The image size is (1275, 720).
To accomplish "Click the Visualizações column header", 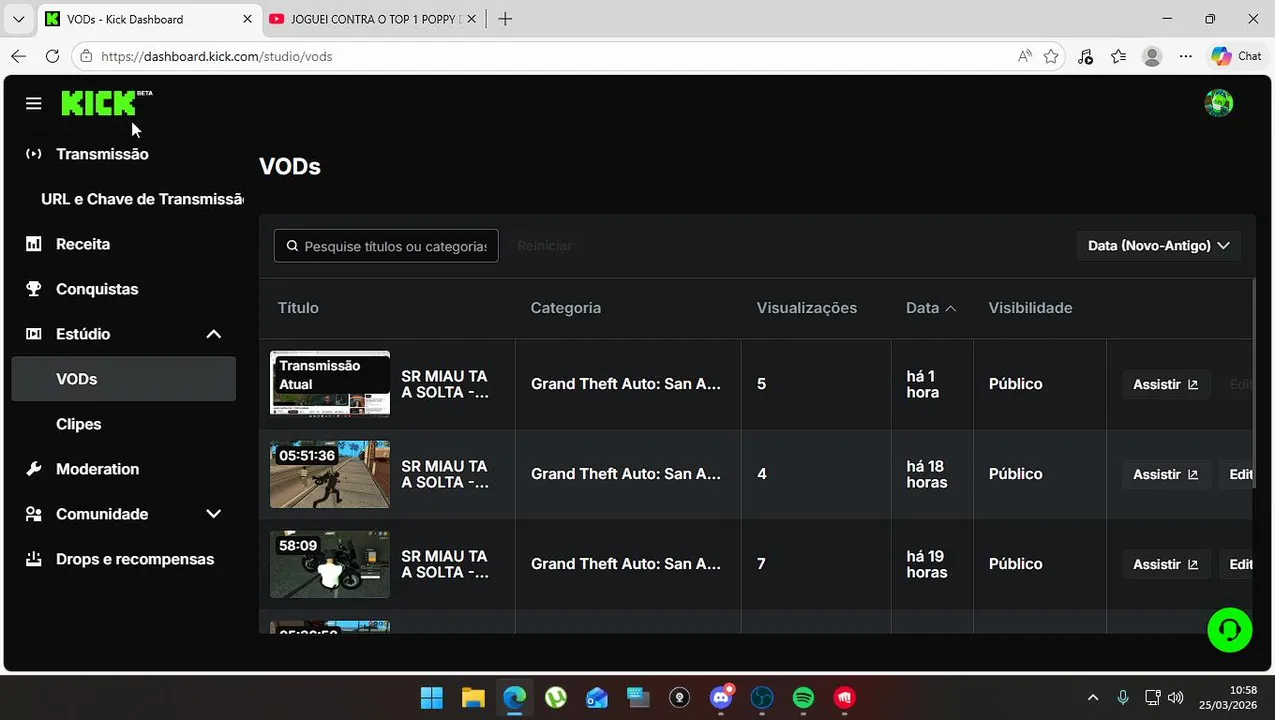I will pyautogui.click(x=806, y=308).
